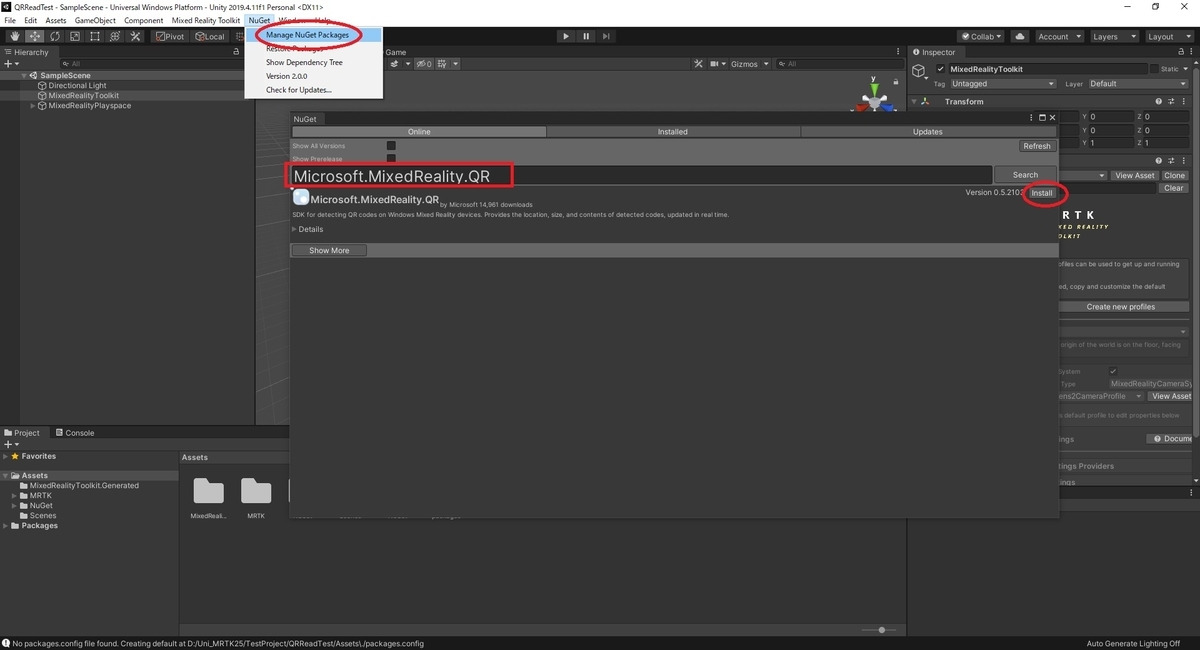Toggle Show Prerelease checkbox
This screenshot has width=1200, height=650.
pos(391,158)
